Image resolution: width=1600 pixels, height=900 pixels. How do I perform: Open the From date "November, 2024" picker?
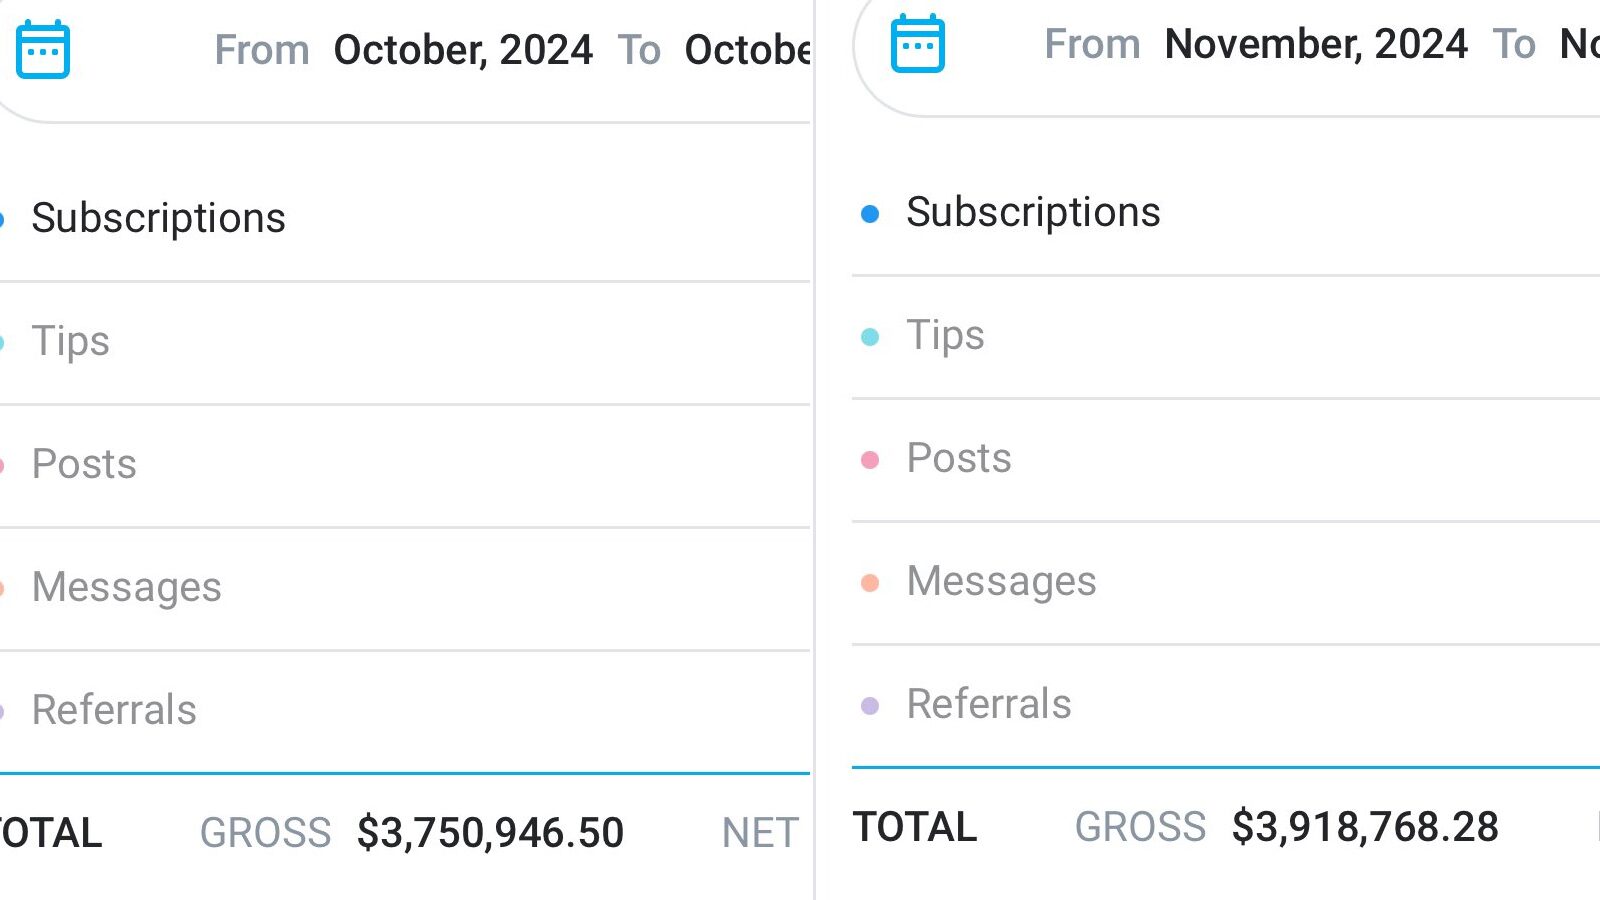click(x=1315, y=44)
